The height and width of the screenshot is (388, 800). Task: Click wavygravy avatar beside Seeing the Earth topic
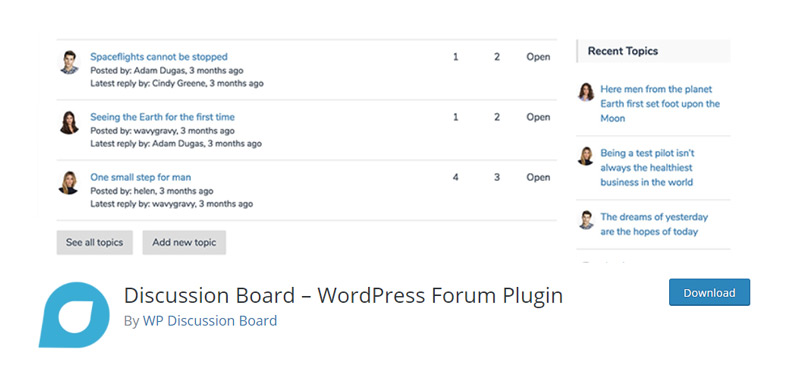coord(69,123)
